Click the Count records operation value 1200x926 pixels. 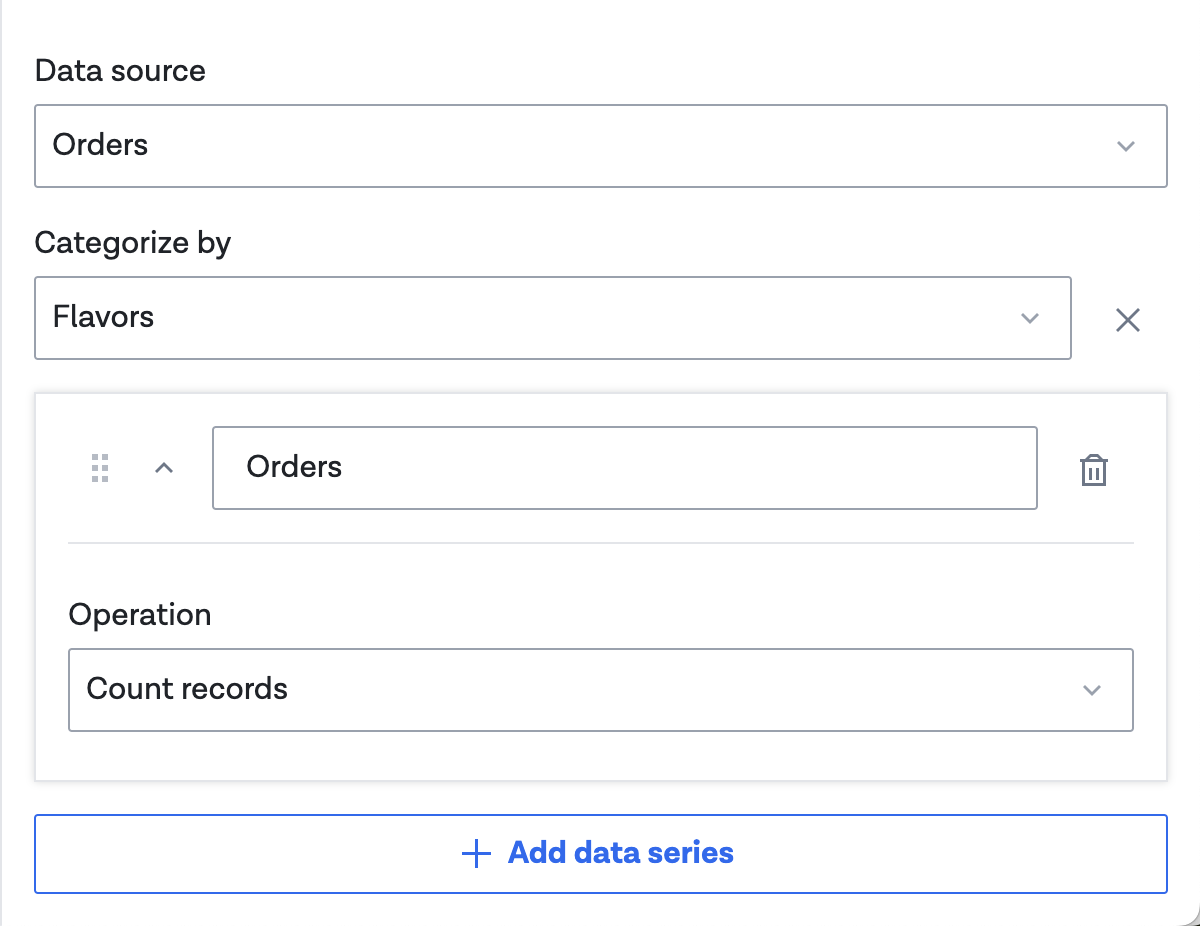point(187,689)
